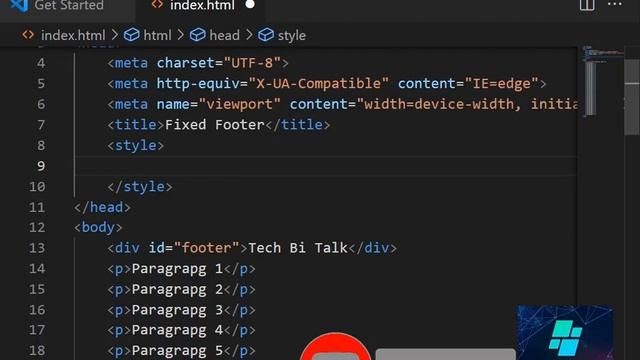This screenshot has height=360, width=640.
Task: Click the "X-UA-Compatible" string
Action: [318, 83]
